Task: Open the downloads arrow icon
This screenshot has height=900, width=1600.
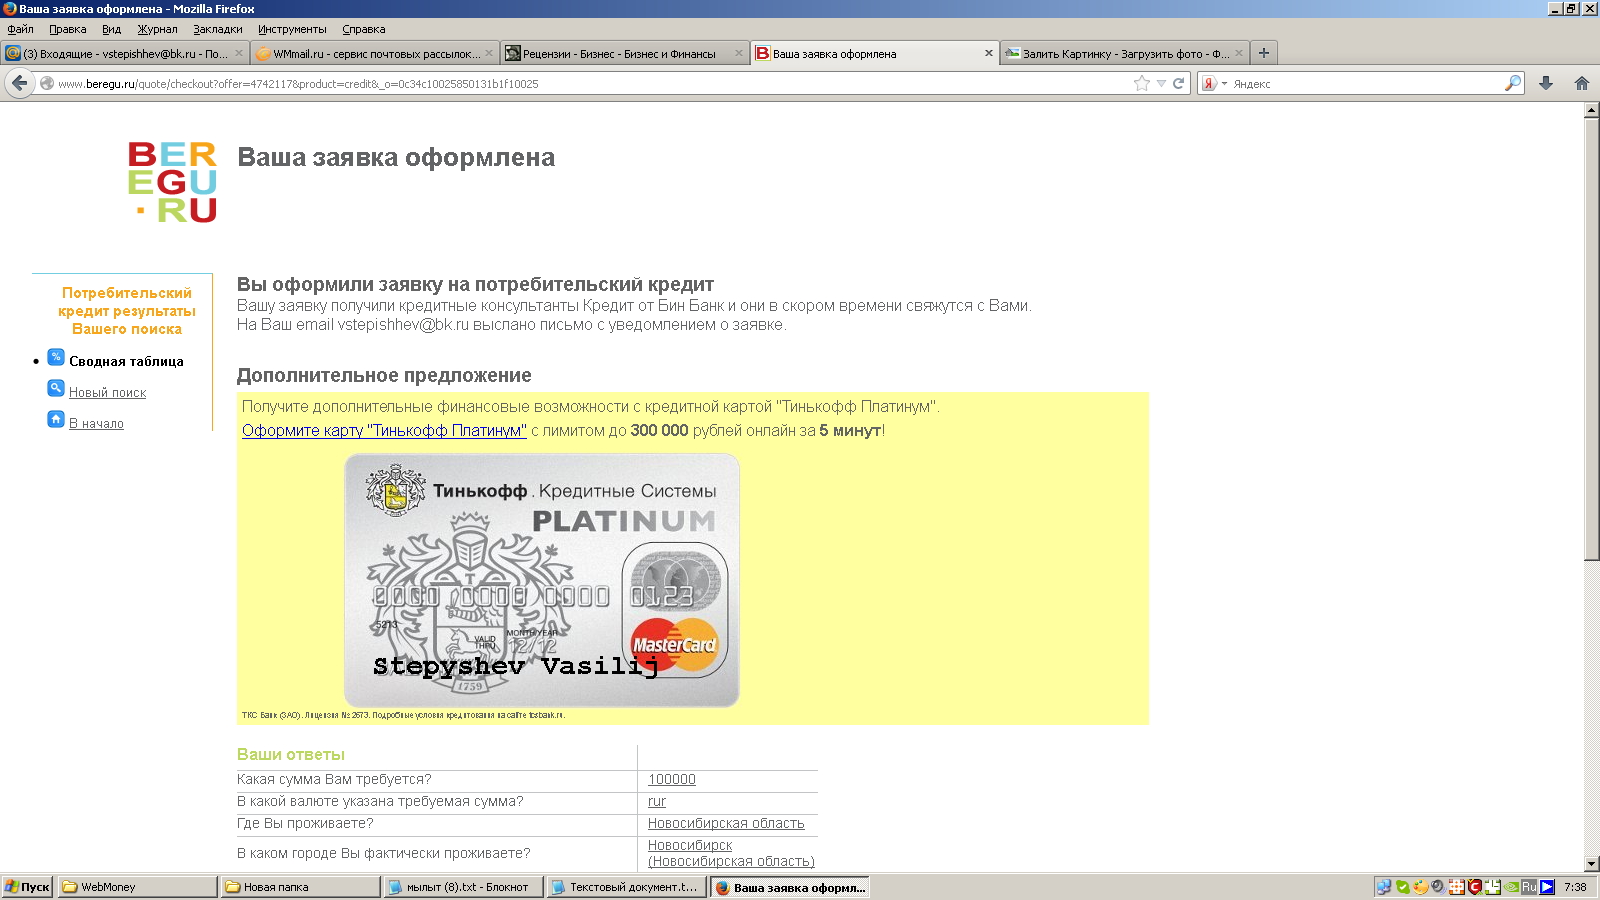Action: (1546, 84)
